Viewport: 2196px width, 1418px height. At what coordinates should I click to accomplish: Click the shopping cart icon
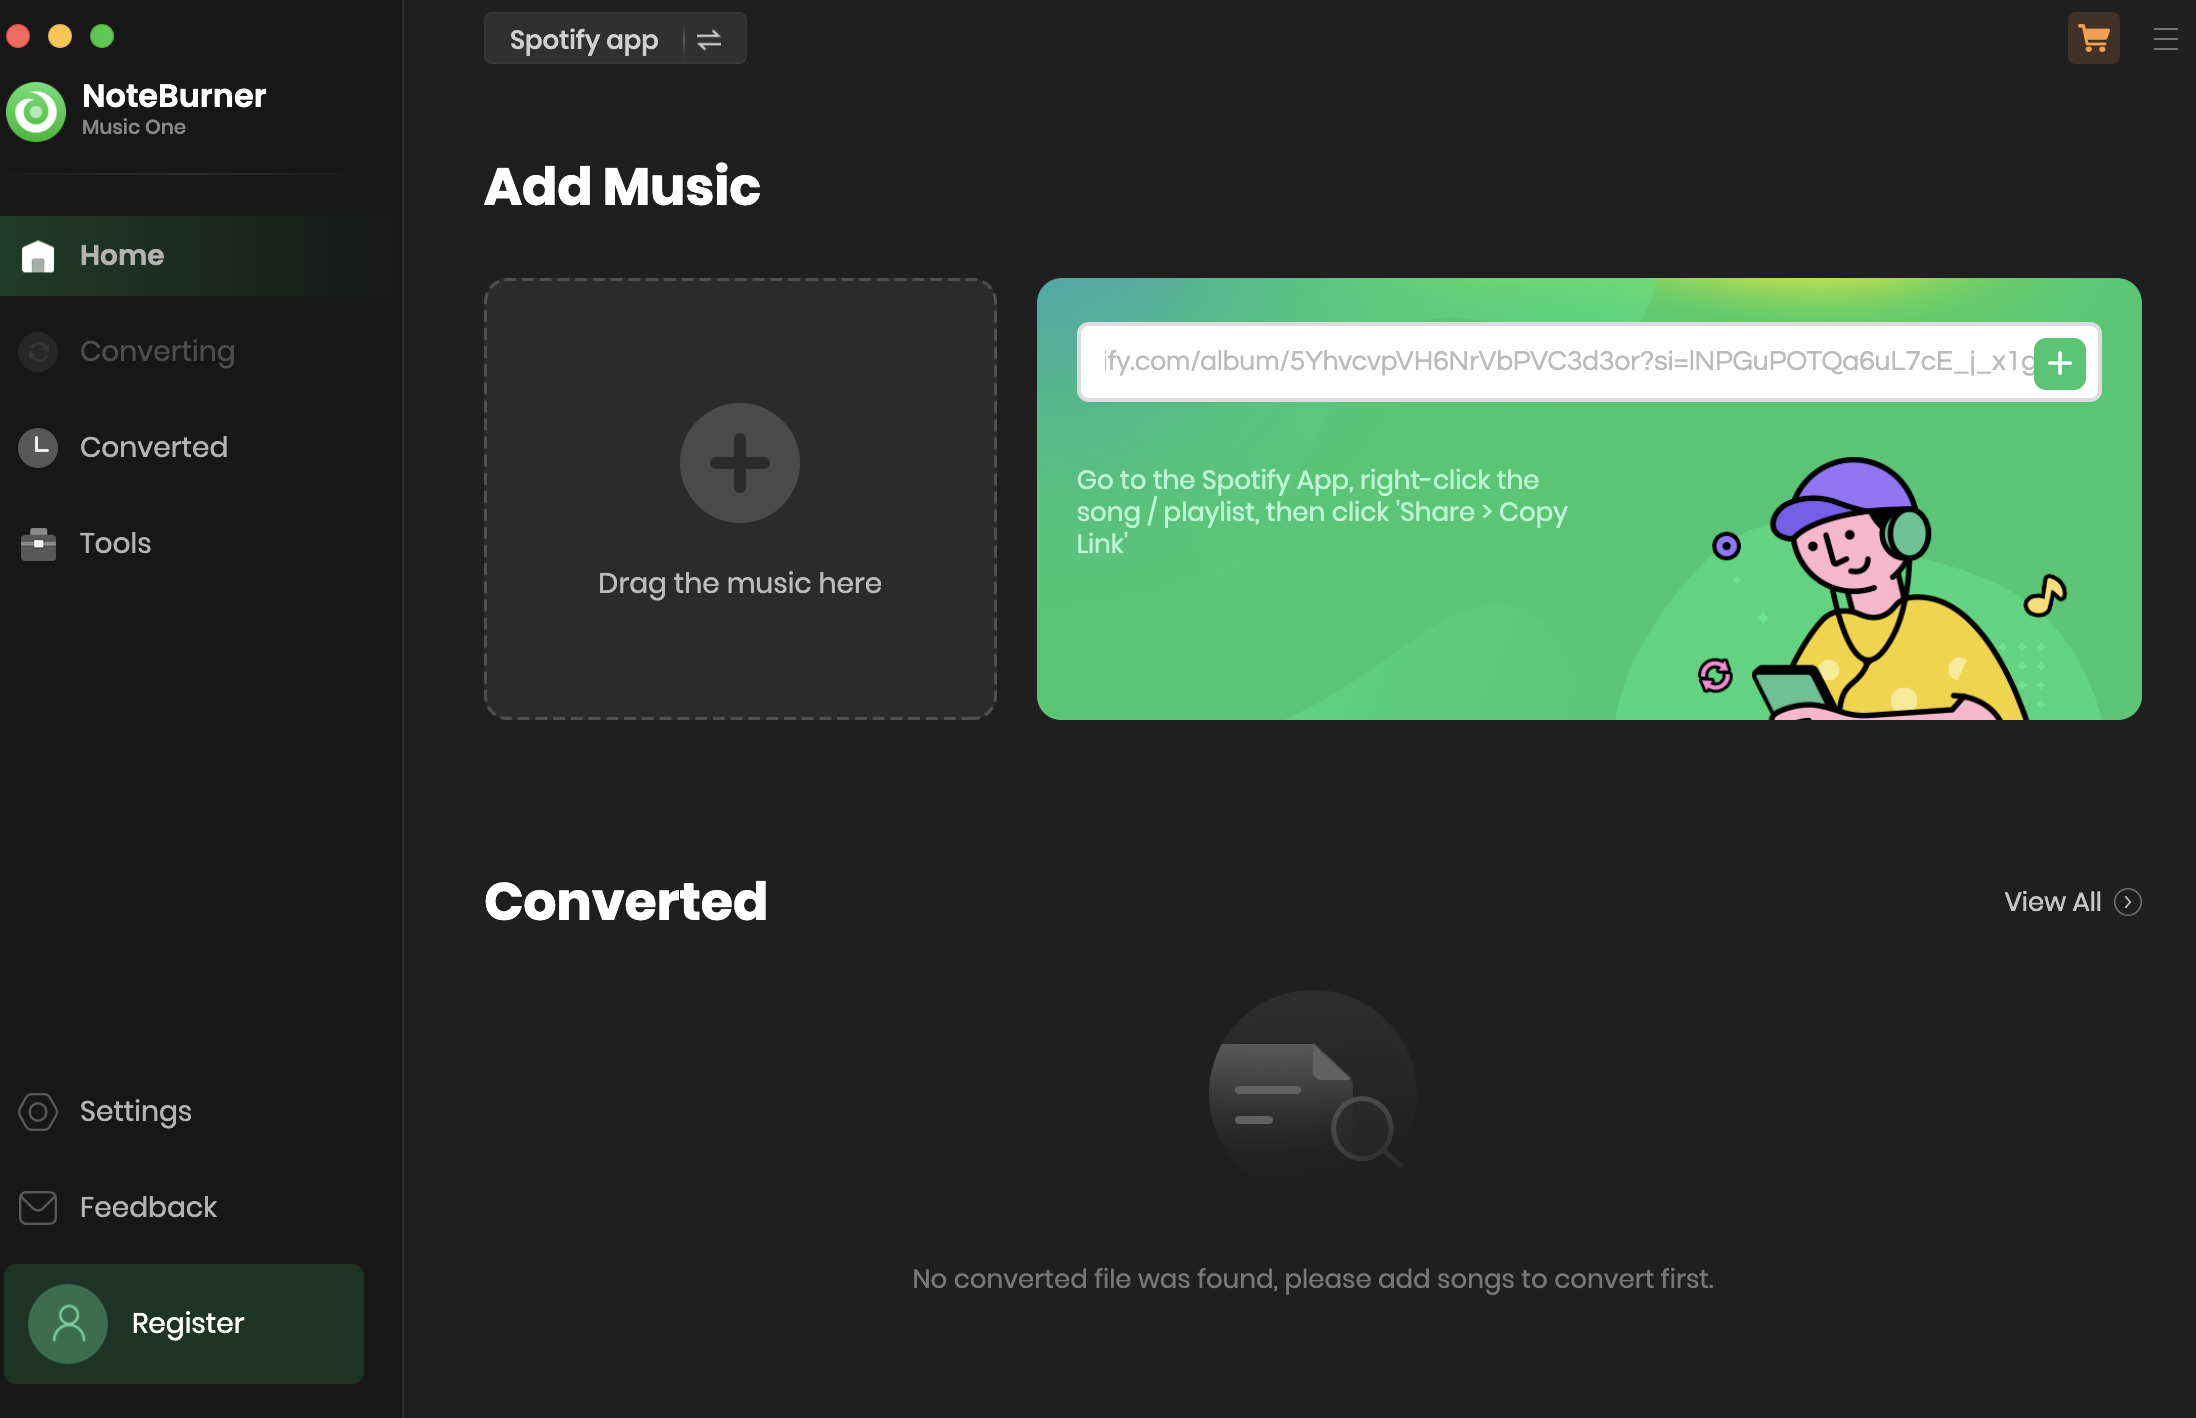click(x=2094, y=37)
